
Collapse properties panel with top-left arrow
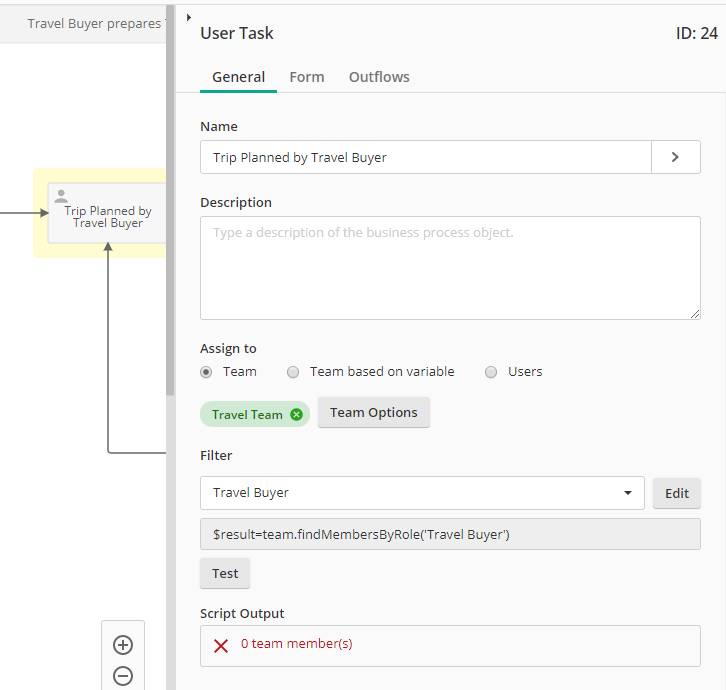[x=189, y=17]
